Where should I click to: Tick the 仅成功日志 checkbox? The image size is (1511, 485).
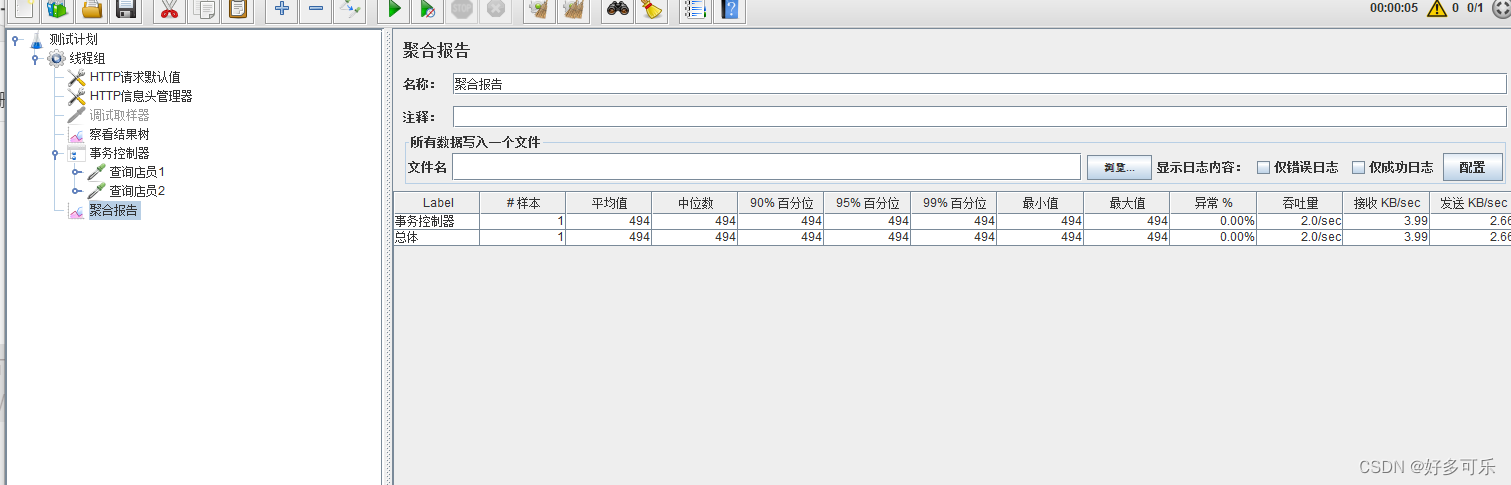(1358, 167)
